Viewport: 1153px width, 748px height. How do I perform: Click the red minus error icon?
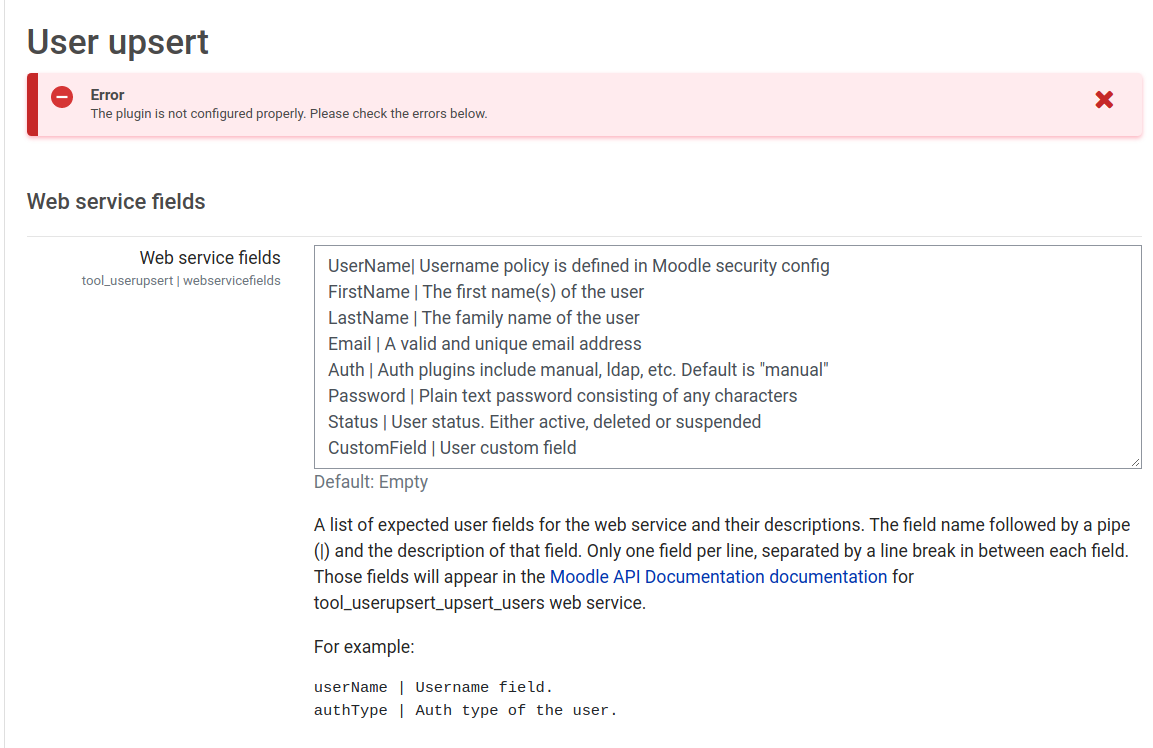click(63, 97)
